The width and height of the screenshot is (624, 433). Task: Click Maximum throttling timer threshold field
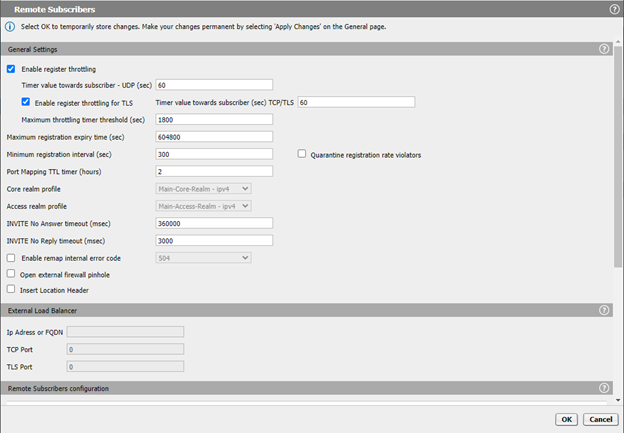coord(214,119)
